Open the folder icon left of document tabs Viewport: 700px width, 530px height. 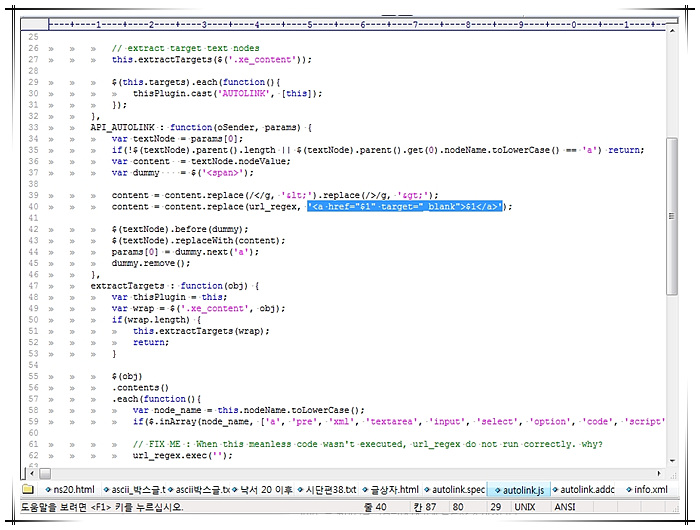click(28, 489)
